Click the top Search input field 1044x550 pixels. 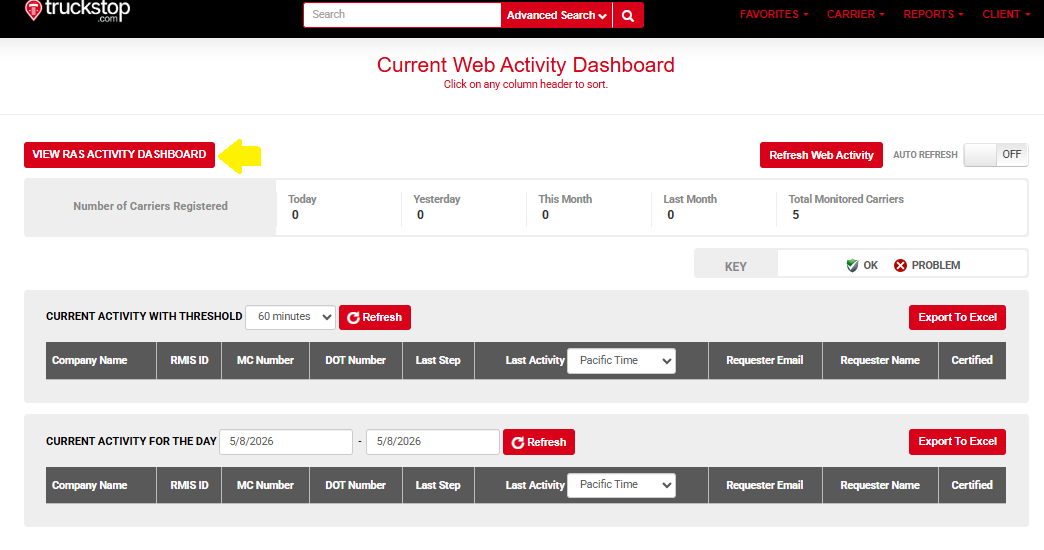402,15
